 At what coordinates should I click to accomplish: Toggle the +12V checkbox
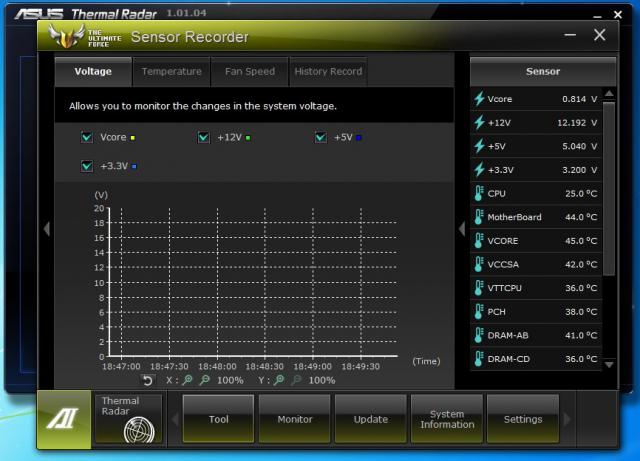[203, 137]
